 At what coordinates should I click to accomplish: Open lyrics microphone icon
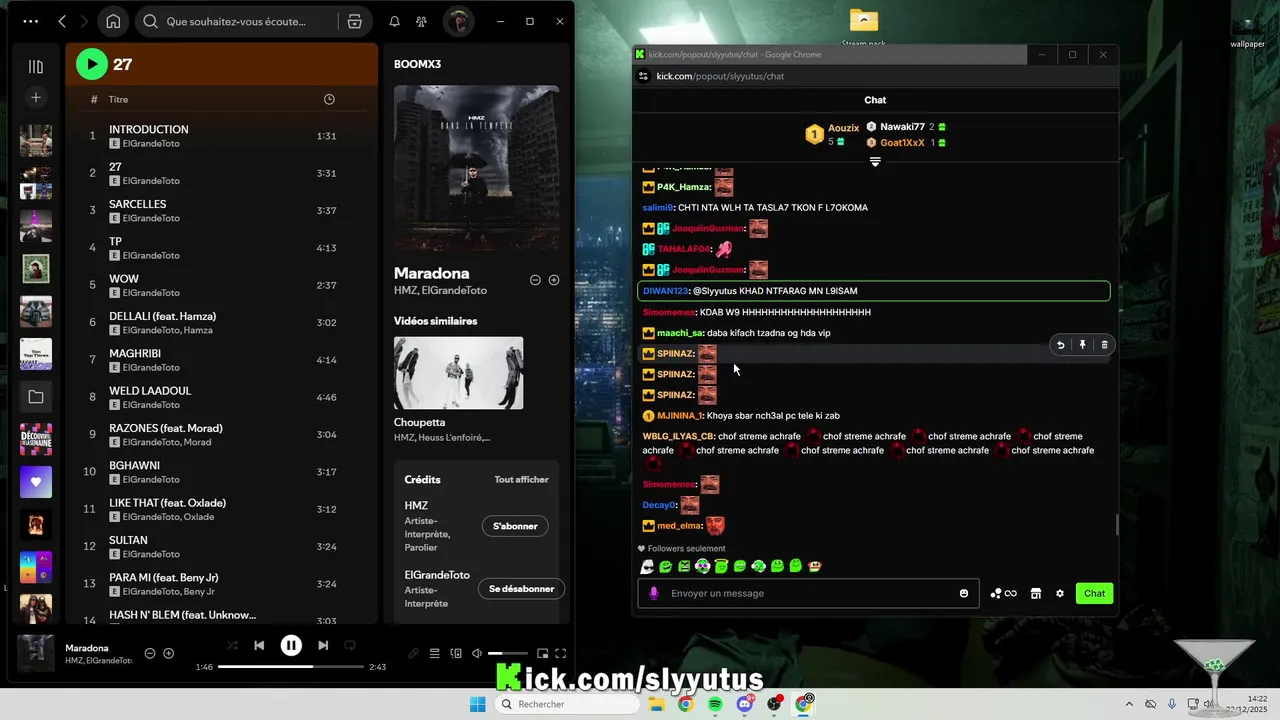pos(413,654)
